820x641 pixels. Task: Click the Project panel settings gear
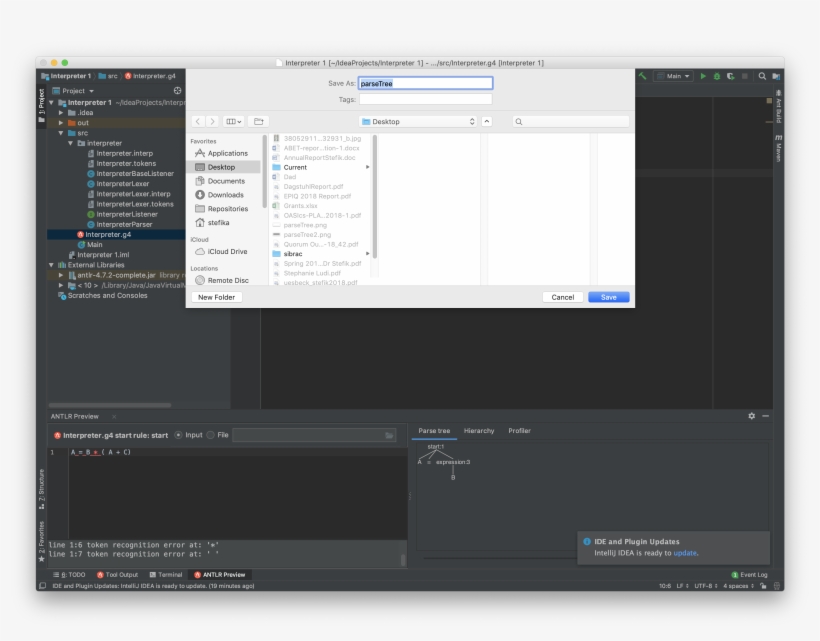click(176, 89)
